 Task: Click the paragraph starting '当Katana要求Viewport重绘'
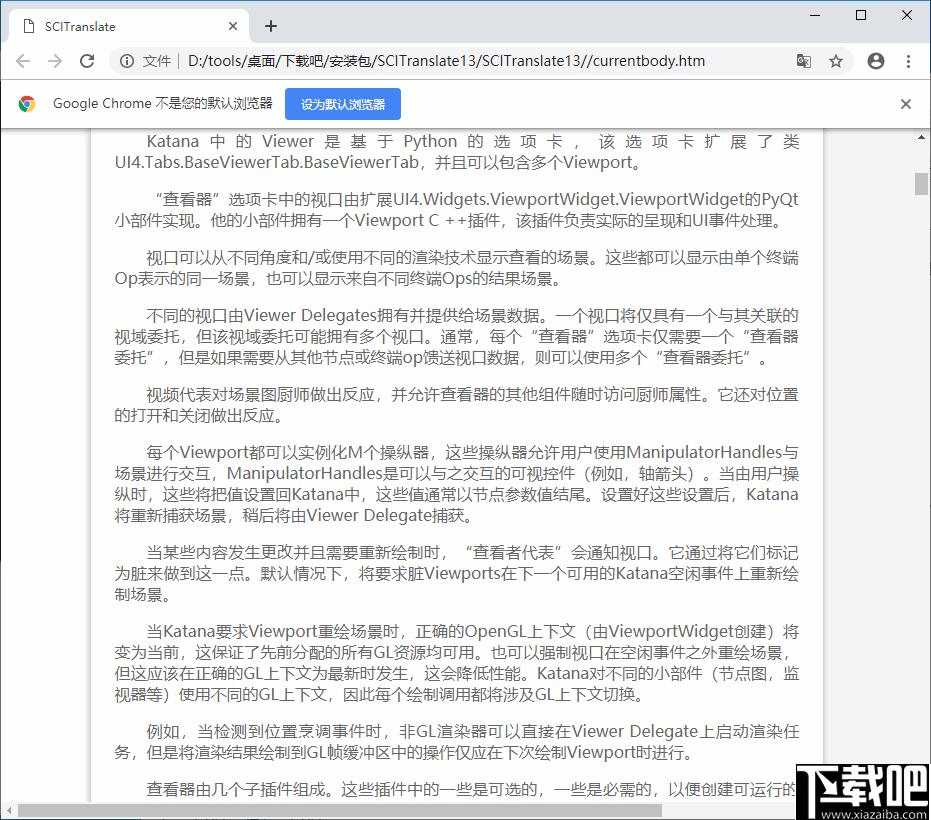(x=456, y=663)
